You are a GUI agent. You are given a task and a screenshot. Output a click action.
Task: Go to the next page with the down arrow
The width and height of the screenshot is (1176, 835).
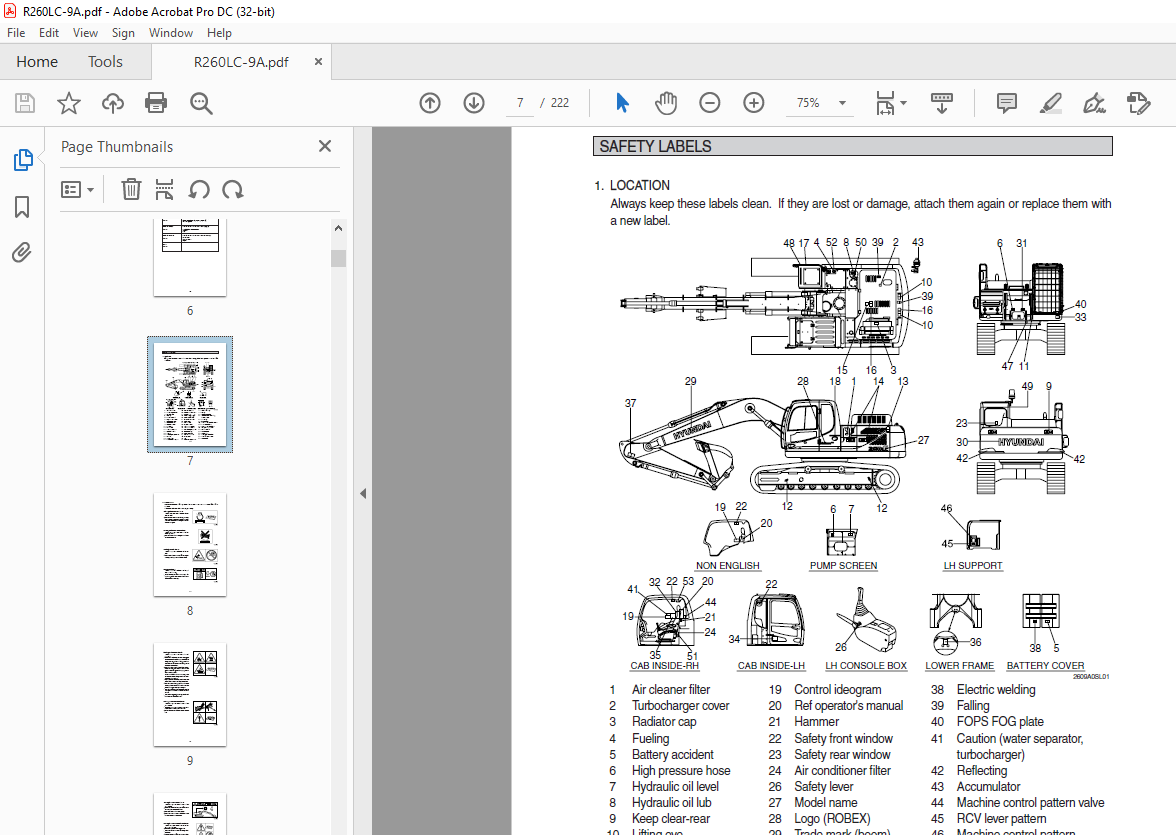(x=474, y=103)
